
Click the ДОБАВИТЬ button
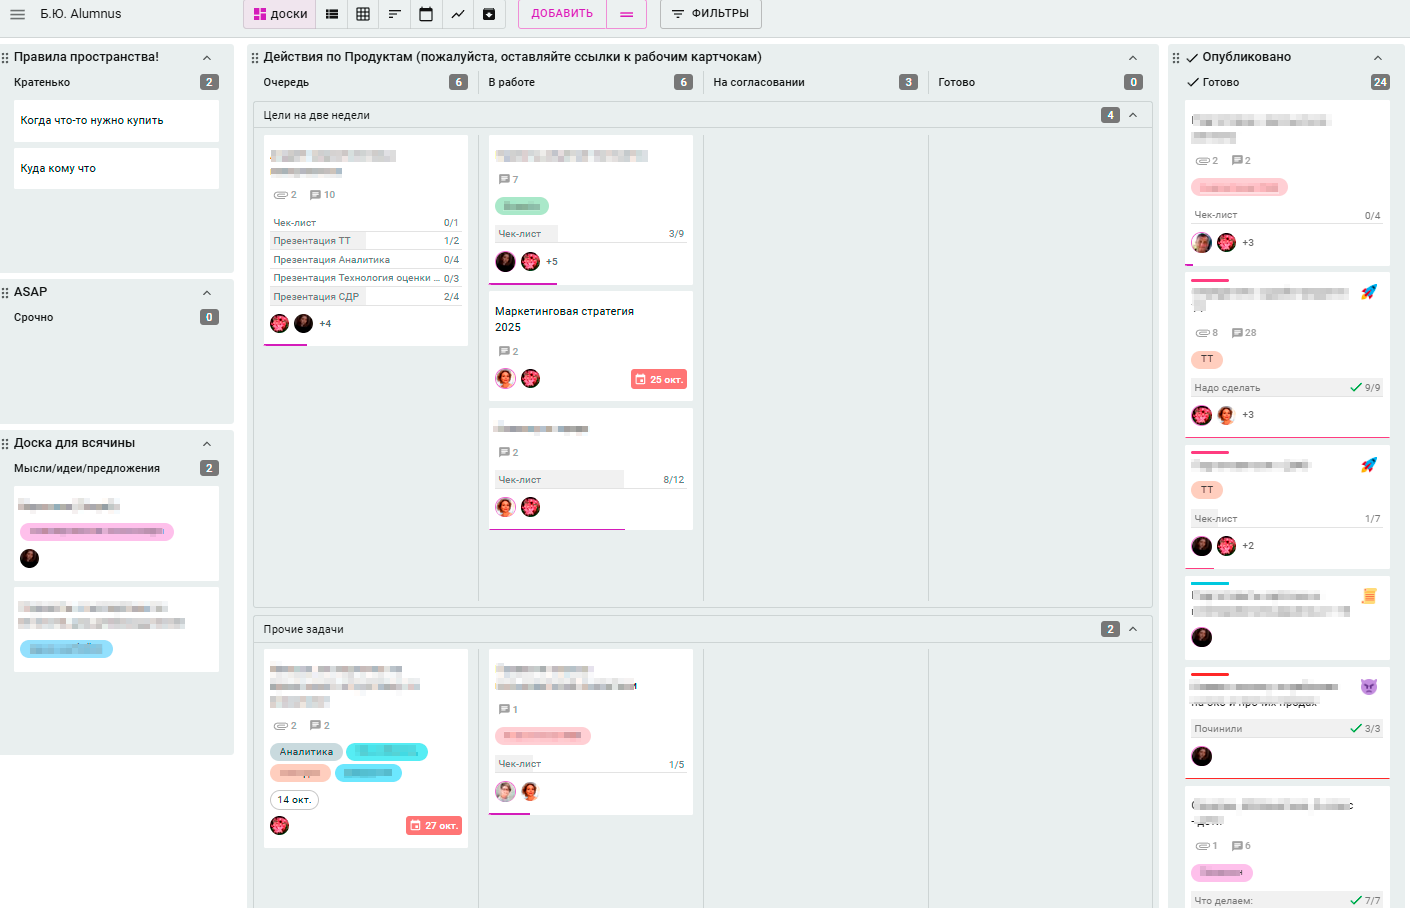pos(562,14)
